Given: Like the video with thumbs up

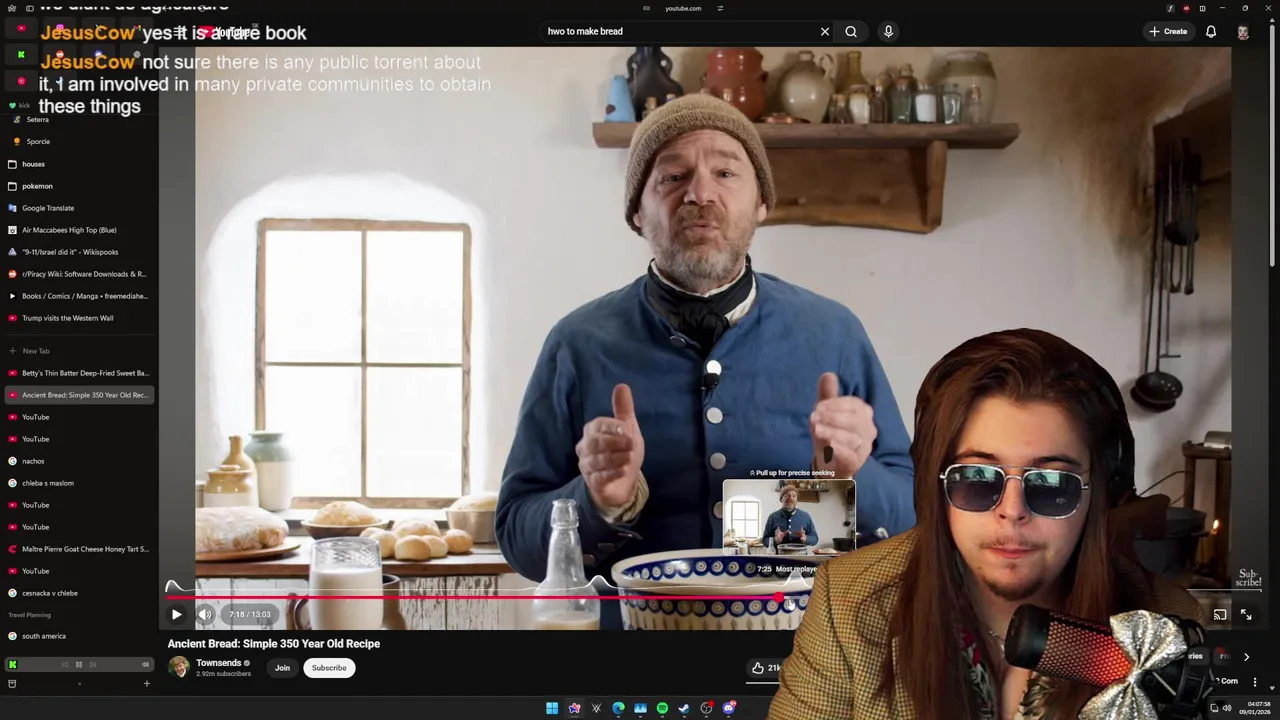Looking at the screenshot, I should click(766, 668).
